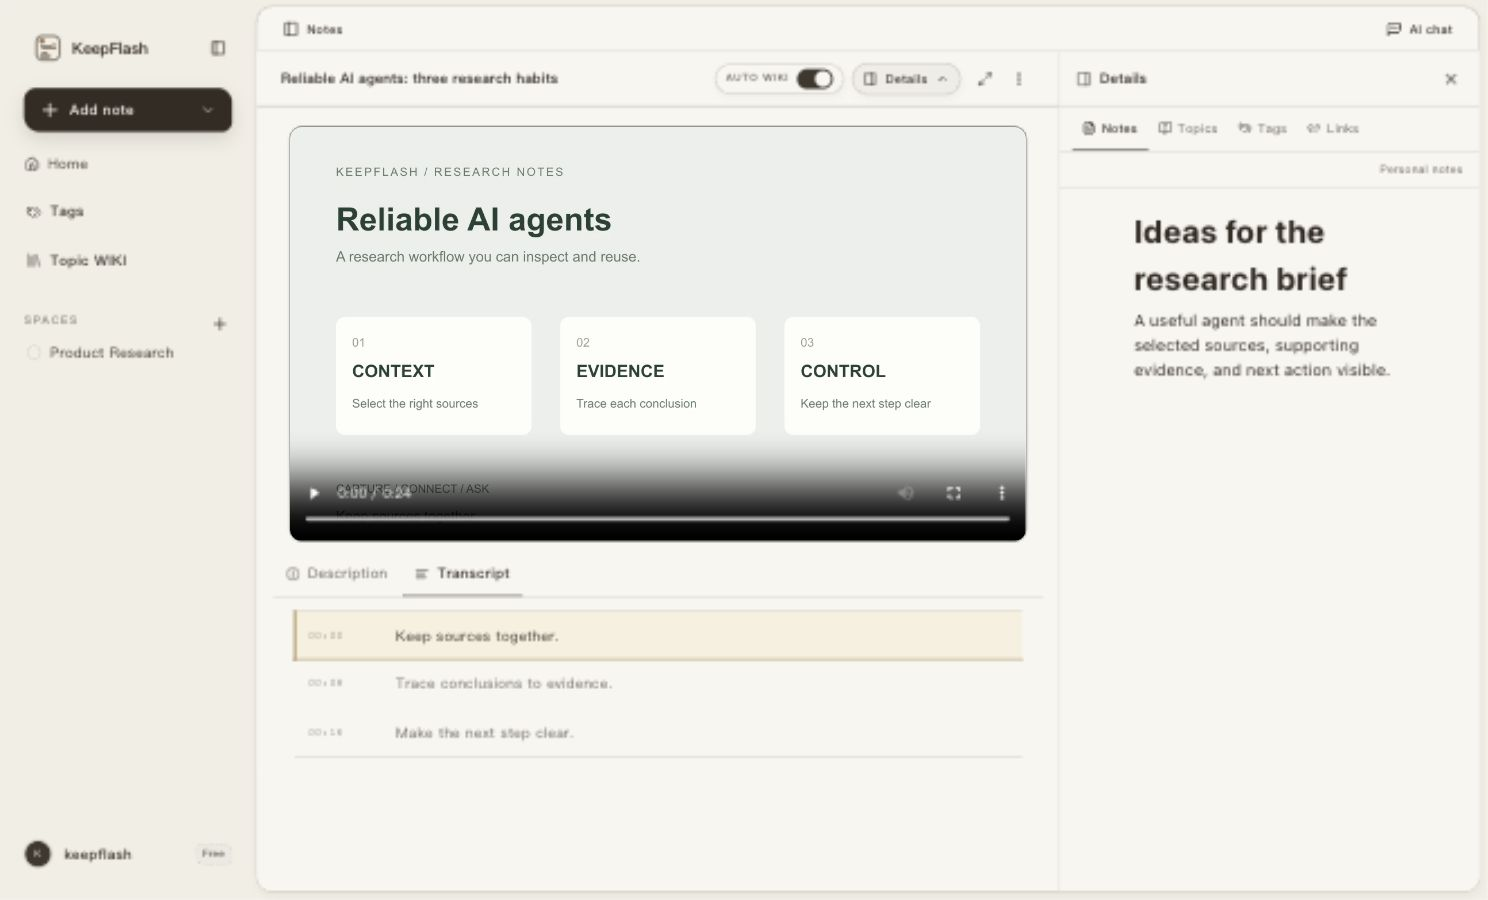
Task: Click the personal note paragraph starting 'A useful agent'
Action: (1262, 345)
